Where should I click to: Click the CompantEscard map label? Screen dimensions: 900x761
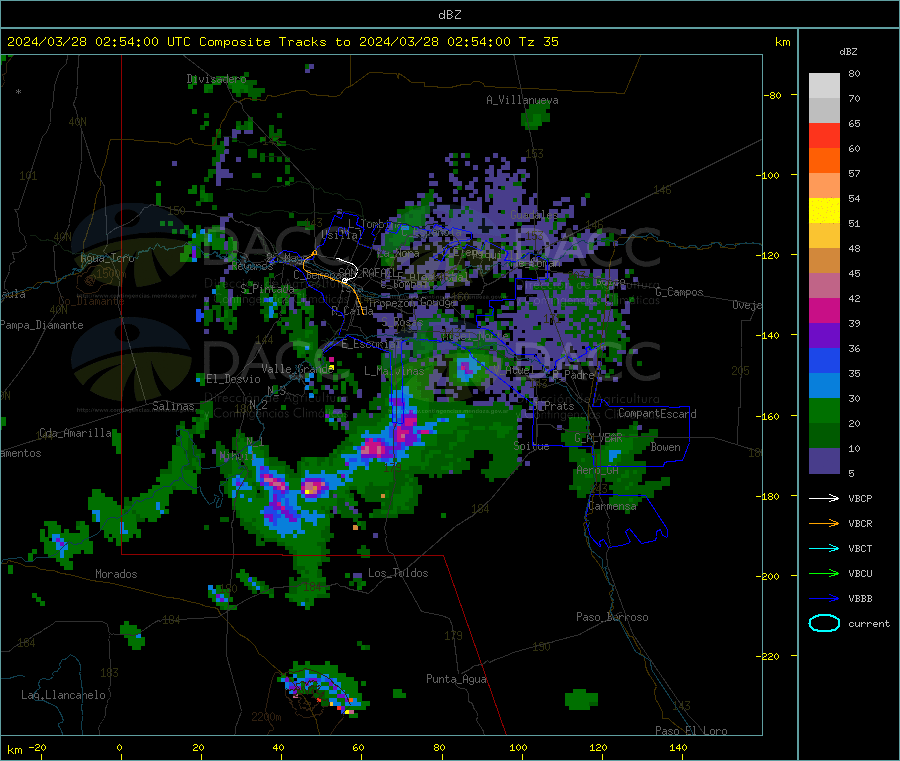pyautogui.click(x=657, y=414)
